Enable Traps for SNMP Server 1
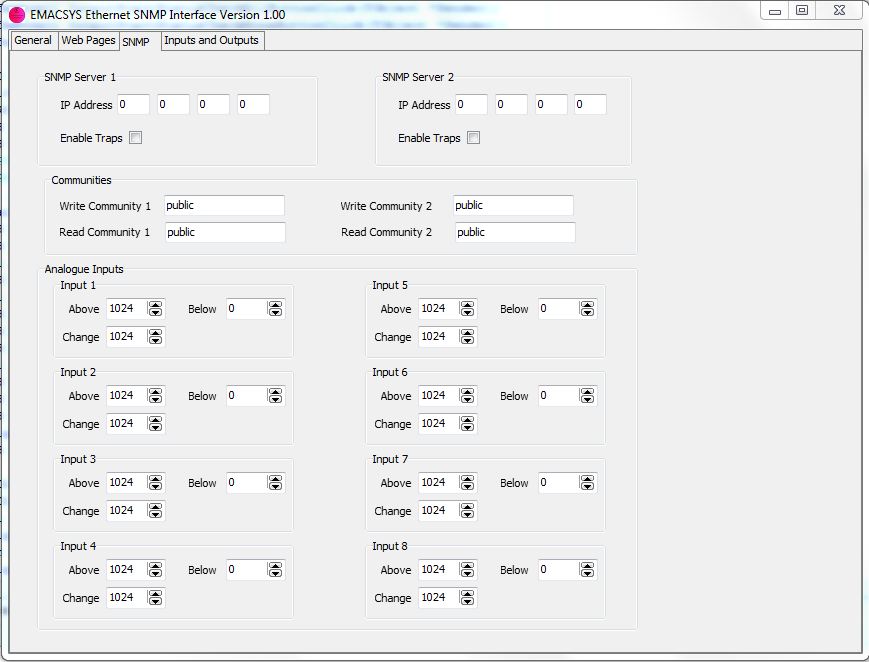This screenshot has height=662, width=869. 136,138
